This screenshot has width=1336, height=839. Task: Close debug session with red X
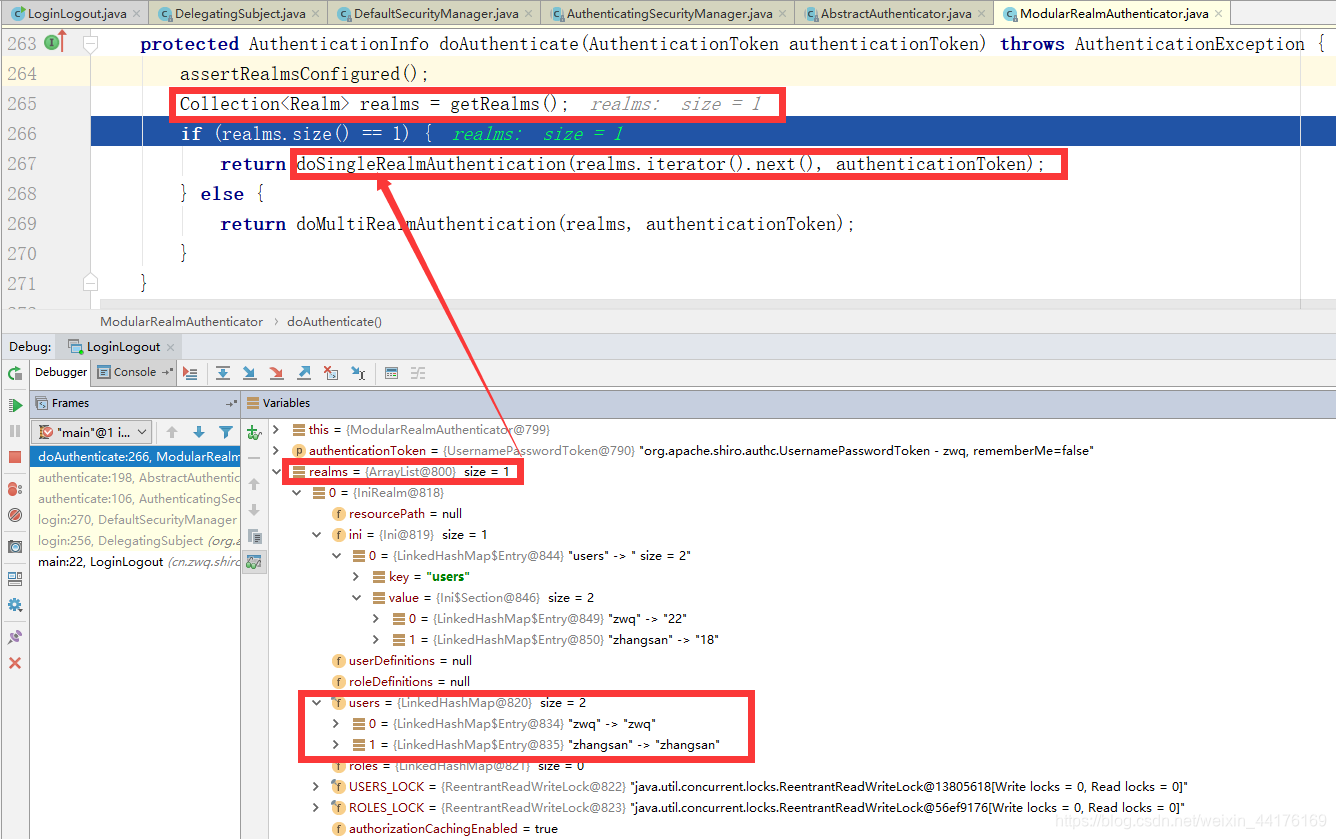[15, 663]
